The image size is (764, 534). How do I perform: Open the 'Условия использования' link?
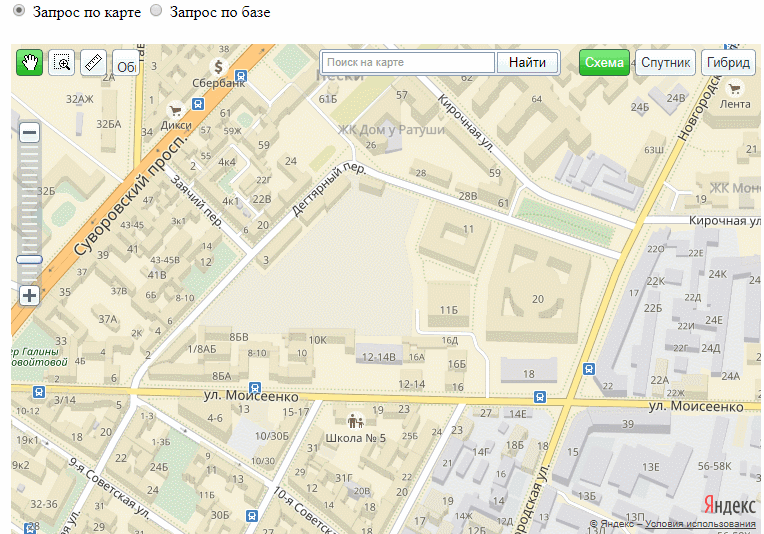click(700, 524)
